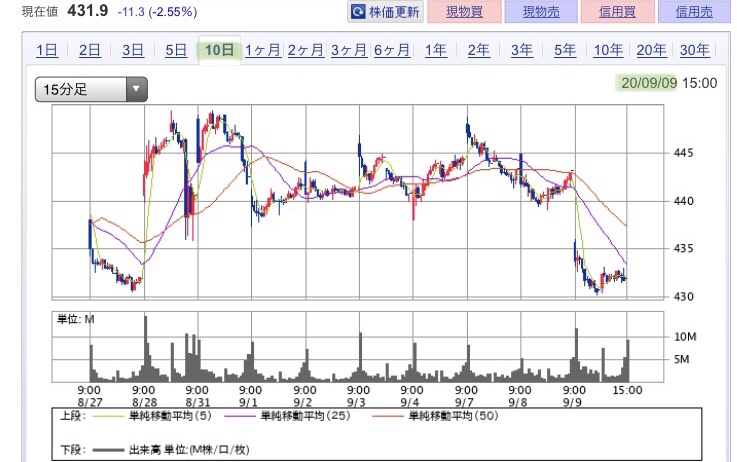Open the 信用買 margin buy link
The image size is (737, 462).
coord(618,12)
